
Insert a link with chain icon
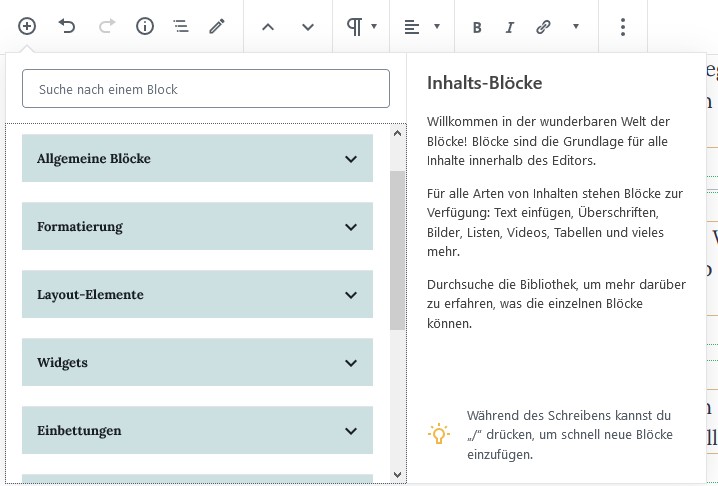point(543,27)
